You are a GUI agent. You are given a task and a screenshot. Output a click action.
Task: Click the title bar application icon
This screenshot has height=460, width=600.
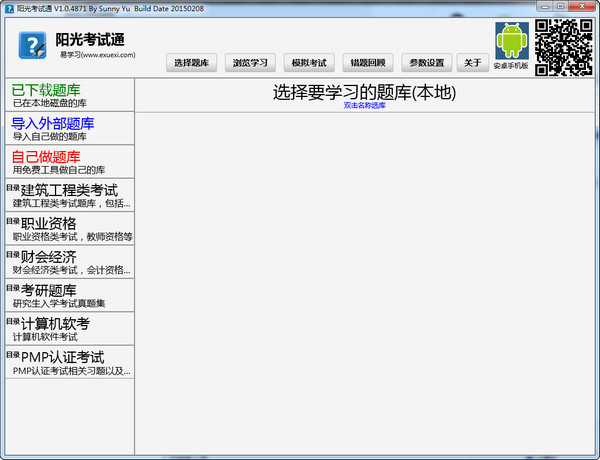click(8, 7)
